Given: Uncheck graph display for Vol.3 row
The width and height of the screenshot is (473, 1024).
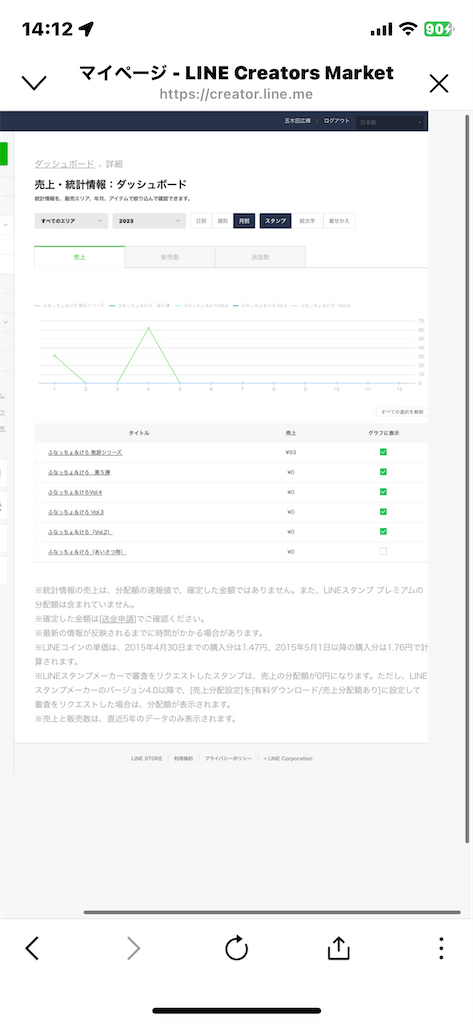Looking at the screenshot, I should 383,511.
